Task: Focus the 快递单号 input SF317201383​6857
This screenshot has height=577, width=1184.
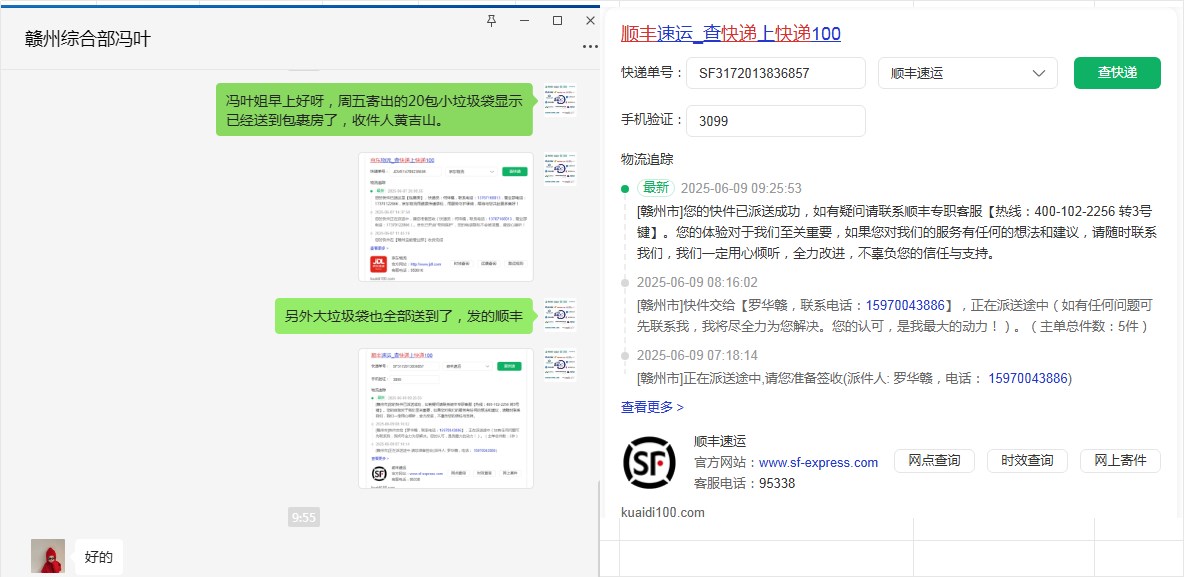Action: [x=775, y=73]
